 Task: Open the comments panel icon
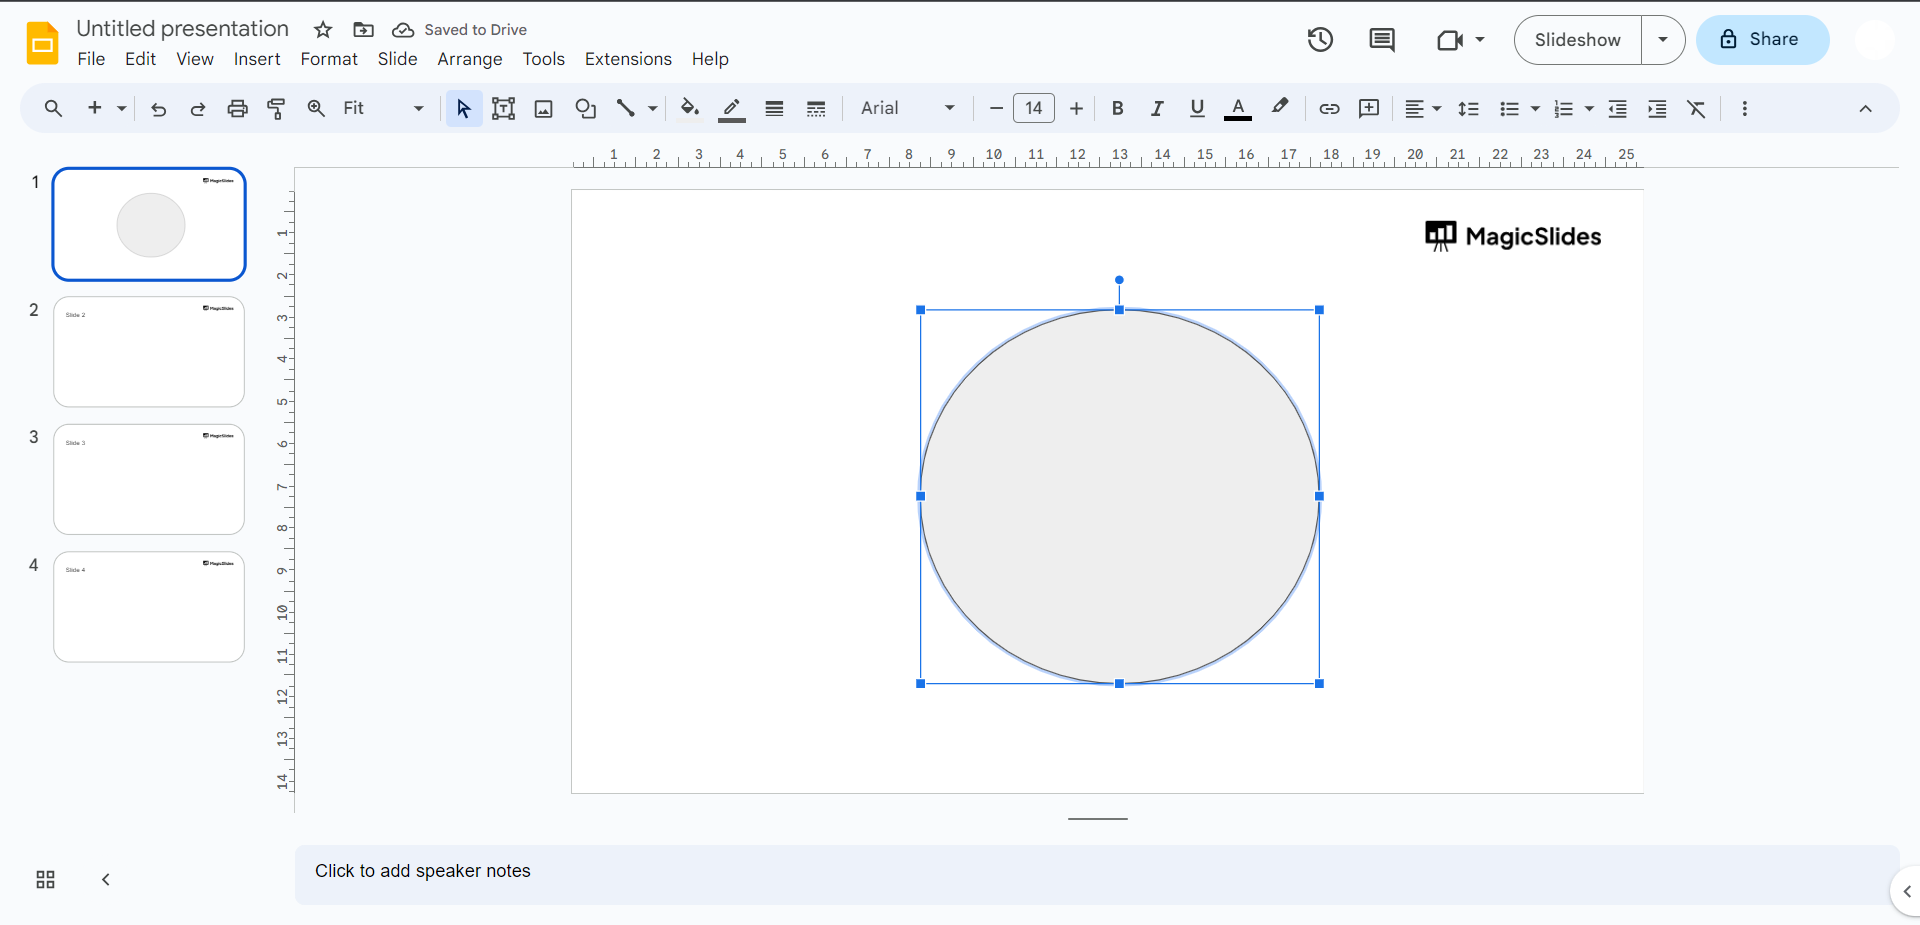(1381, 40)
